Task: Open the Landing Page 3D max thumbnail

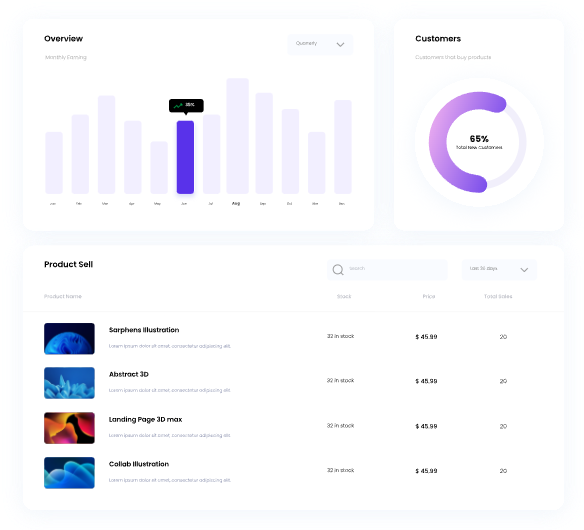Action: [69, 428]
